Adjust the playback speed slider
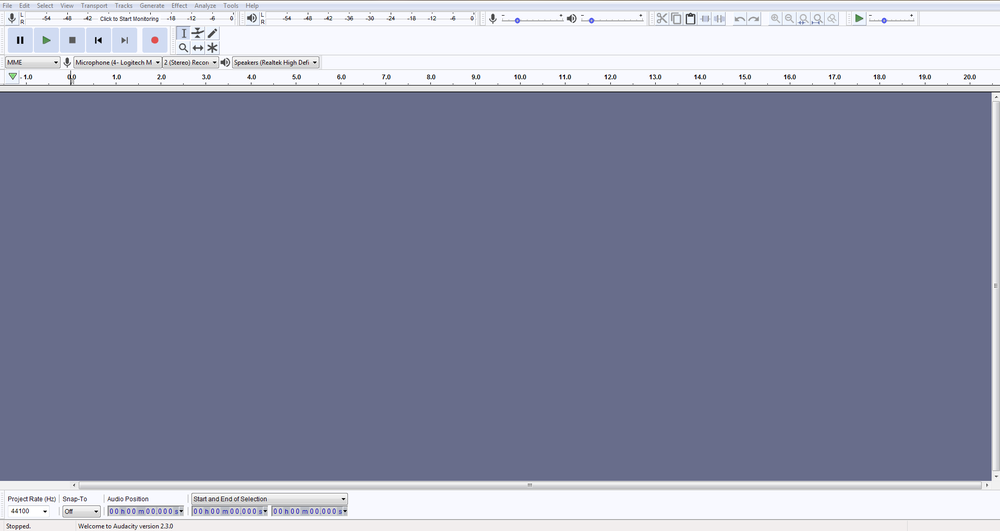 [x=891, y=19]
